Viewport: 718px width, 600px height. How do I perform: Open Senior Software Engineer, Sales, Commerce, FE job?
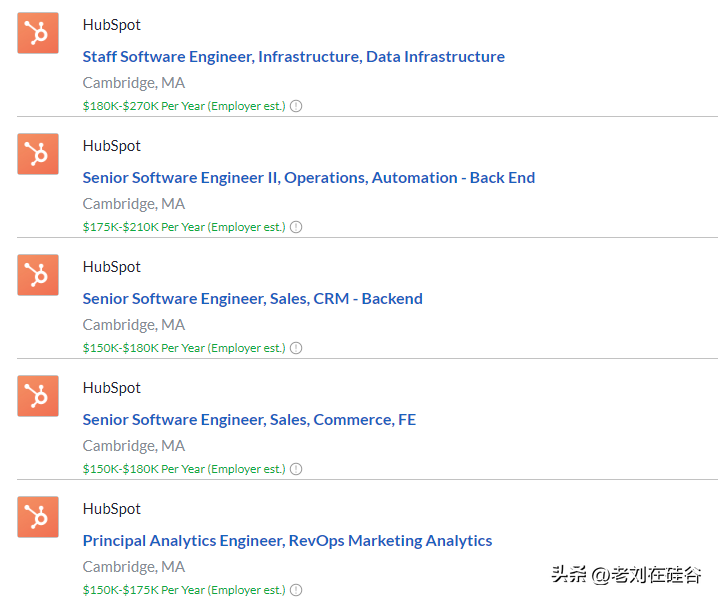pyautogui.click(x=249, y=420)
